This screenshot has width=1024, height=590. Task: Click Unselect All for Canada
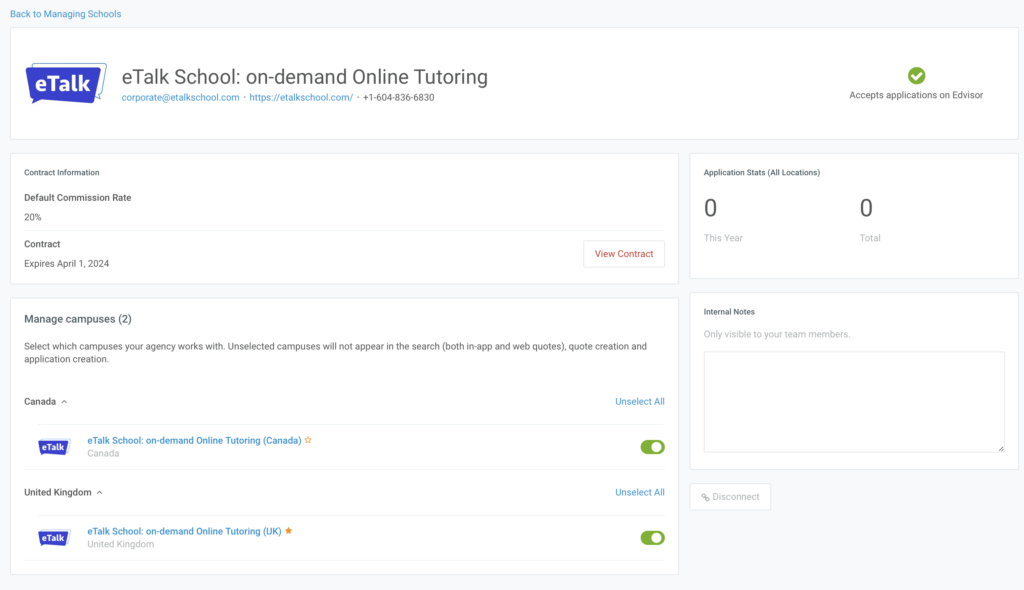coord(639,401)
